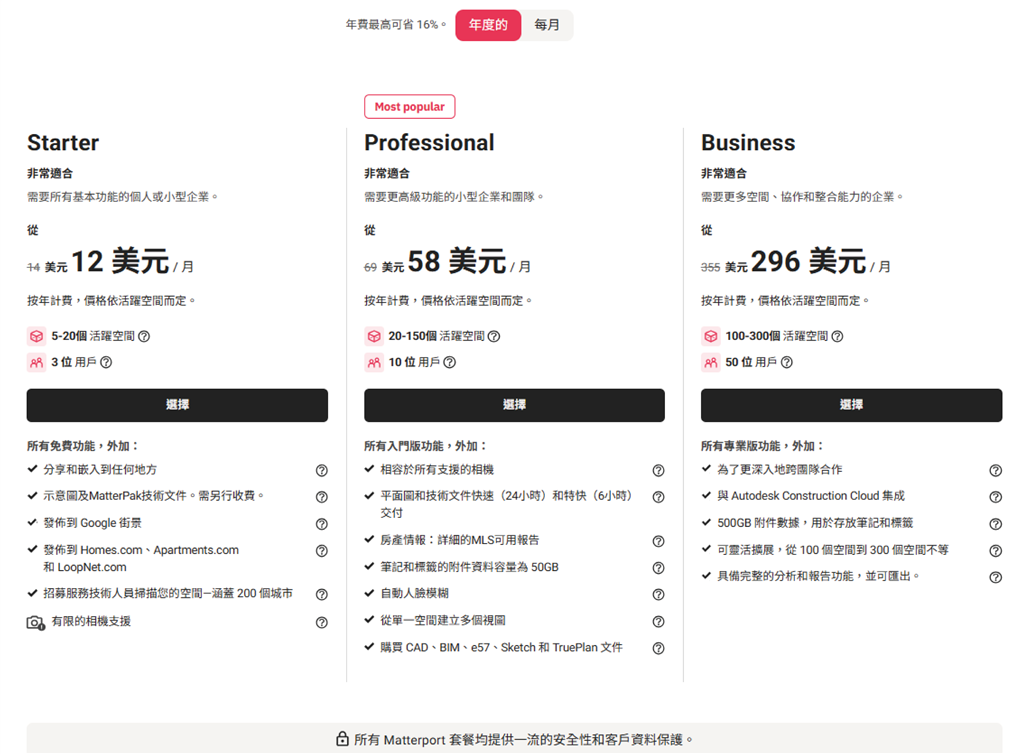Open info for 500GB 附件數據 feature
1024x754 pixels.
(995, 524)
